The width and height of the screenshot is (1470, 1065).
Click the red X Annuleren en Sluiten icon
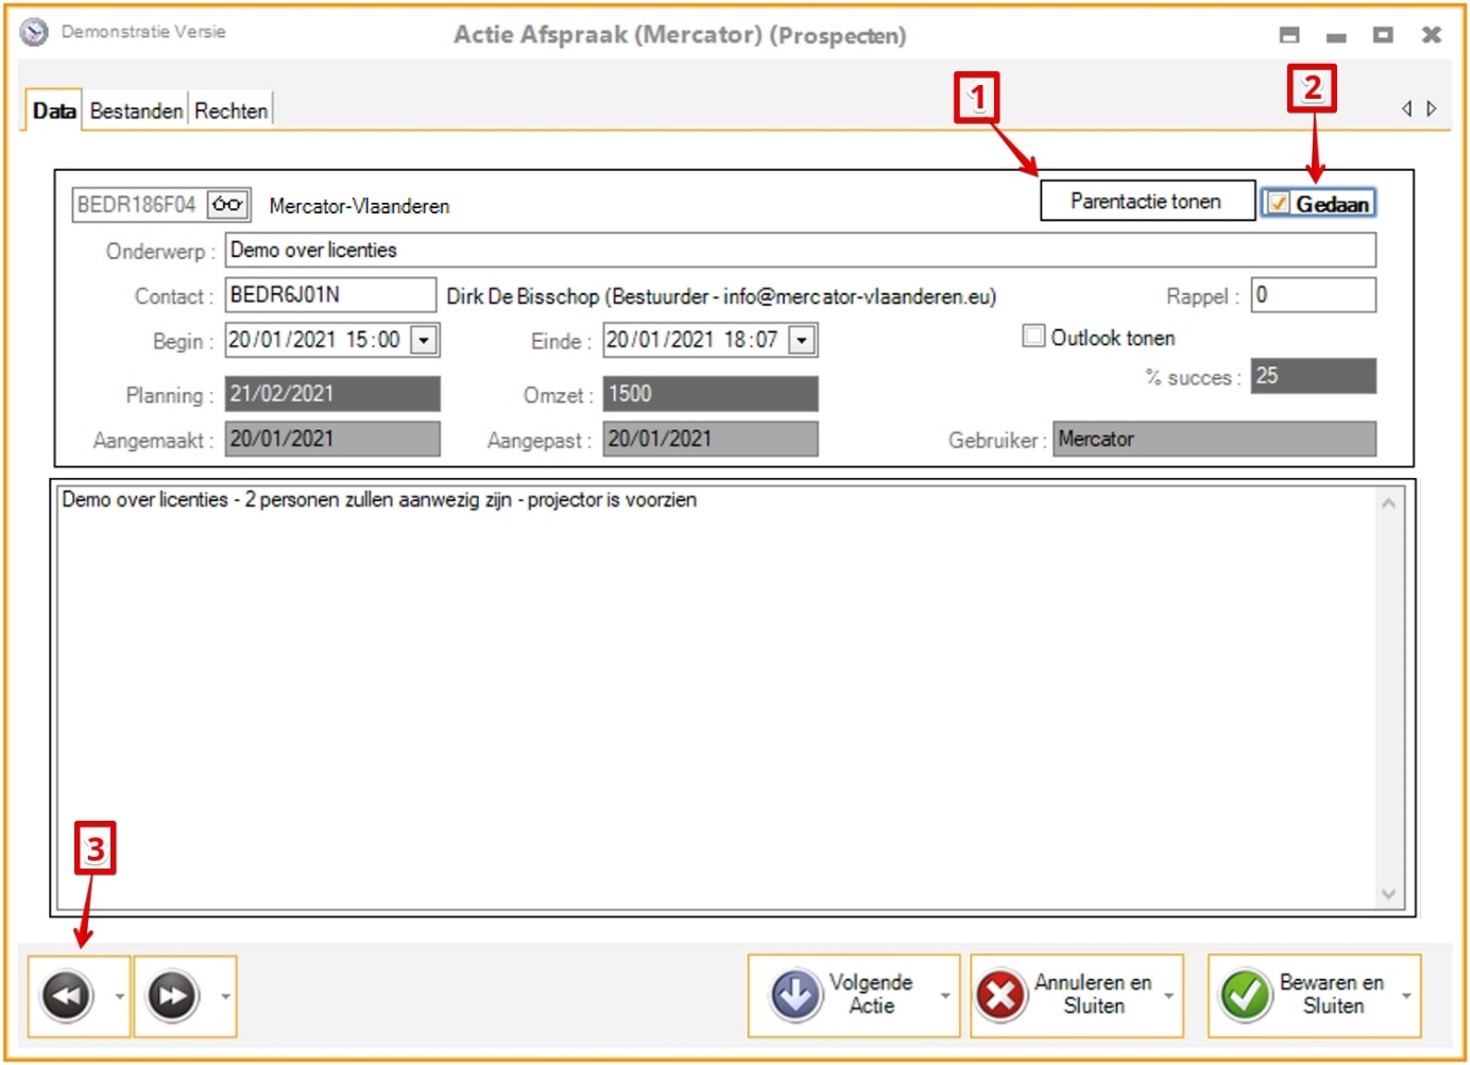(x=1000, y=996)
